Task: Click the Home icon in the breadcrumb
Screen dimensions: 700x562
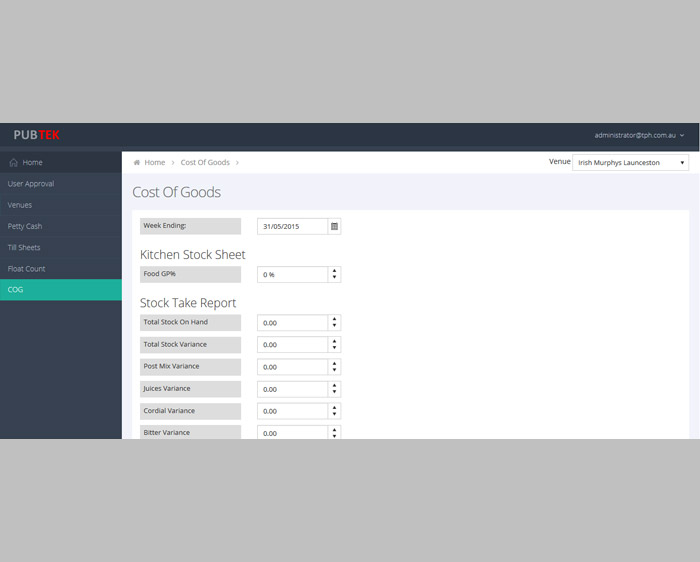Action: click(137, 162)
